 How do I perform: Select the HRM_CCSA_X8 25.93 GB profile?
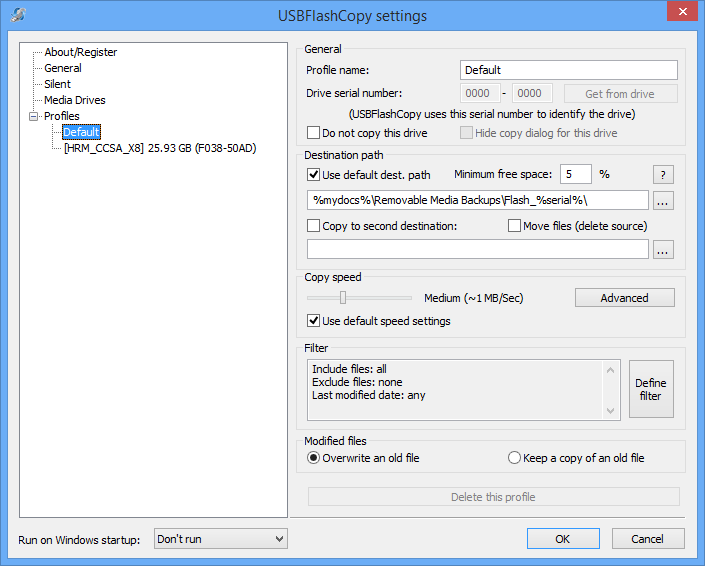pos(160,148)
